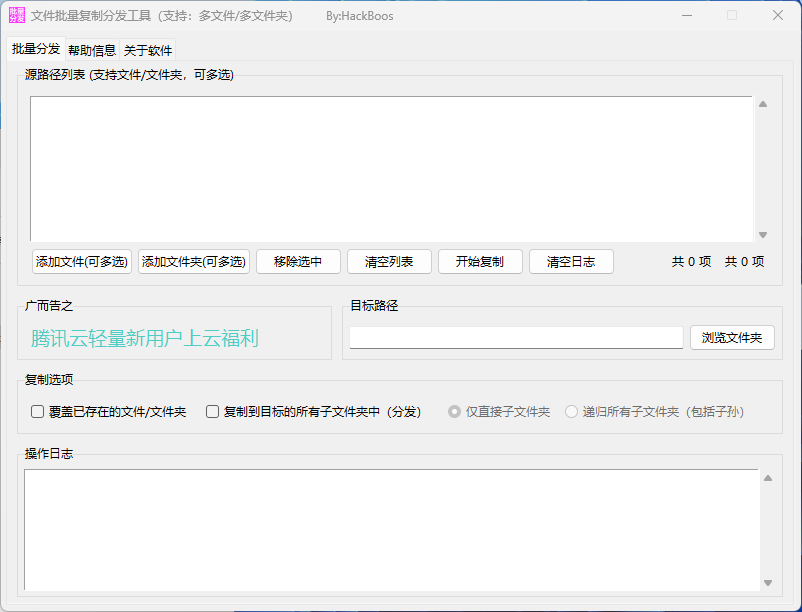Click 清空列表 to clear the list
The image size is (802, 612).
(388, 261)
